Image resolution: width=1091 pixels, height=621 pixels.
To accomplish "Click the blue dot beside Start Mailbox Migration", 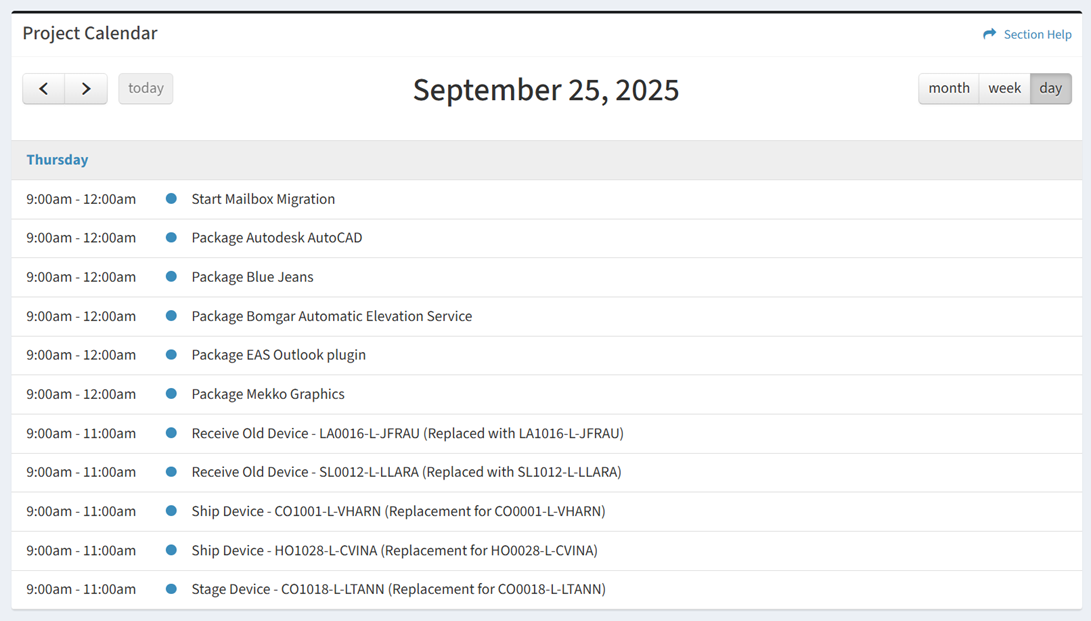I will [x=171, y=199].
